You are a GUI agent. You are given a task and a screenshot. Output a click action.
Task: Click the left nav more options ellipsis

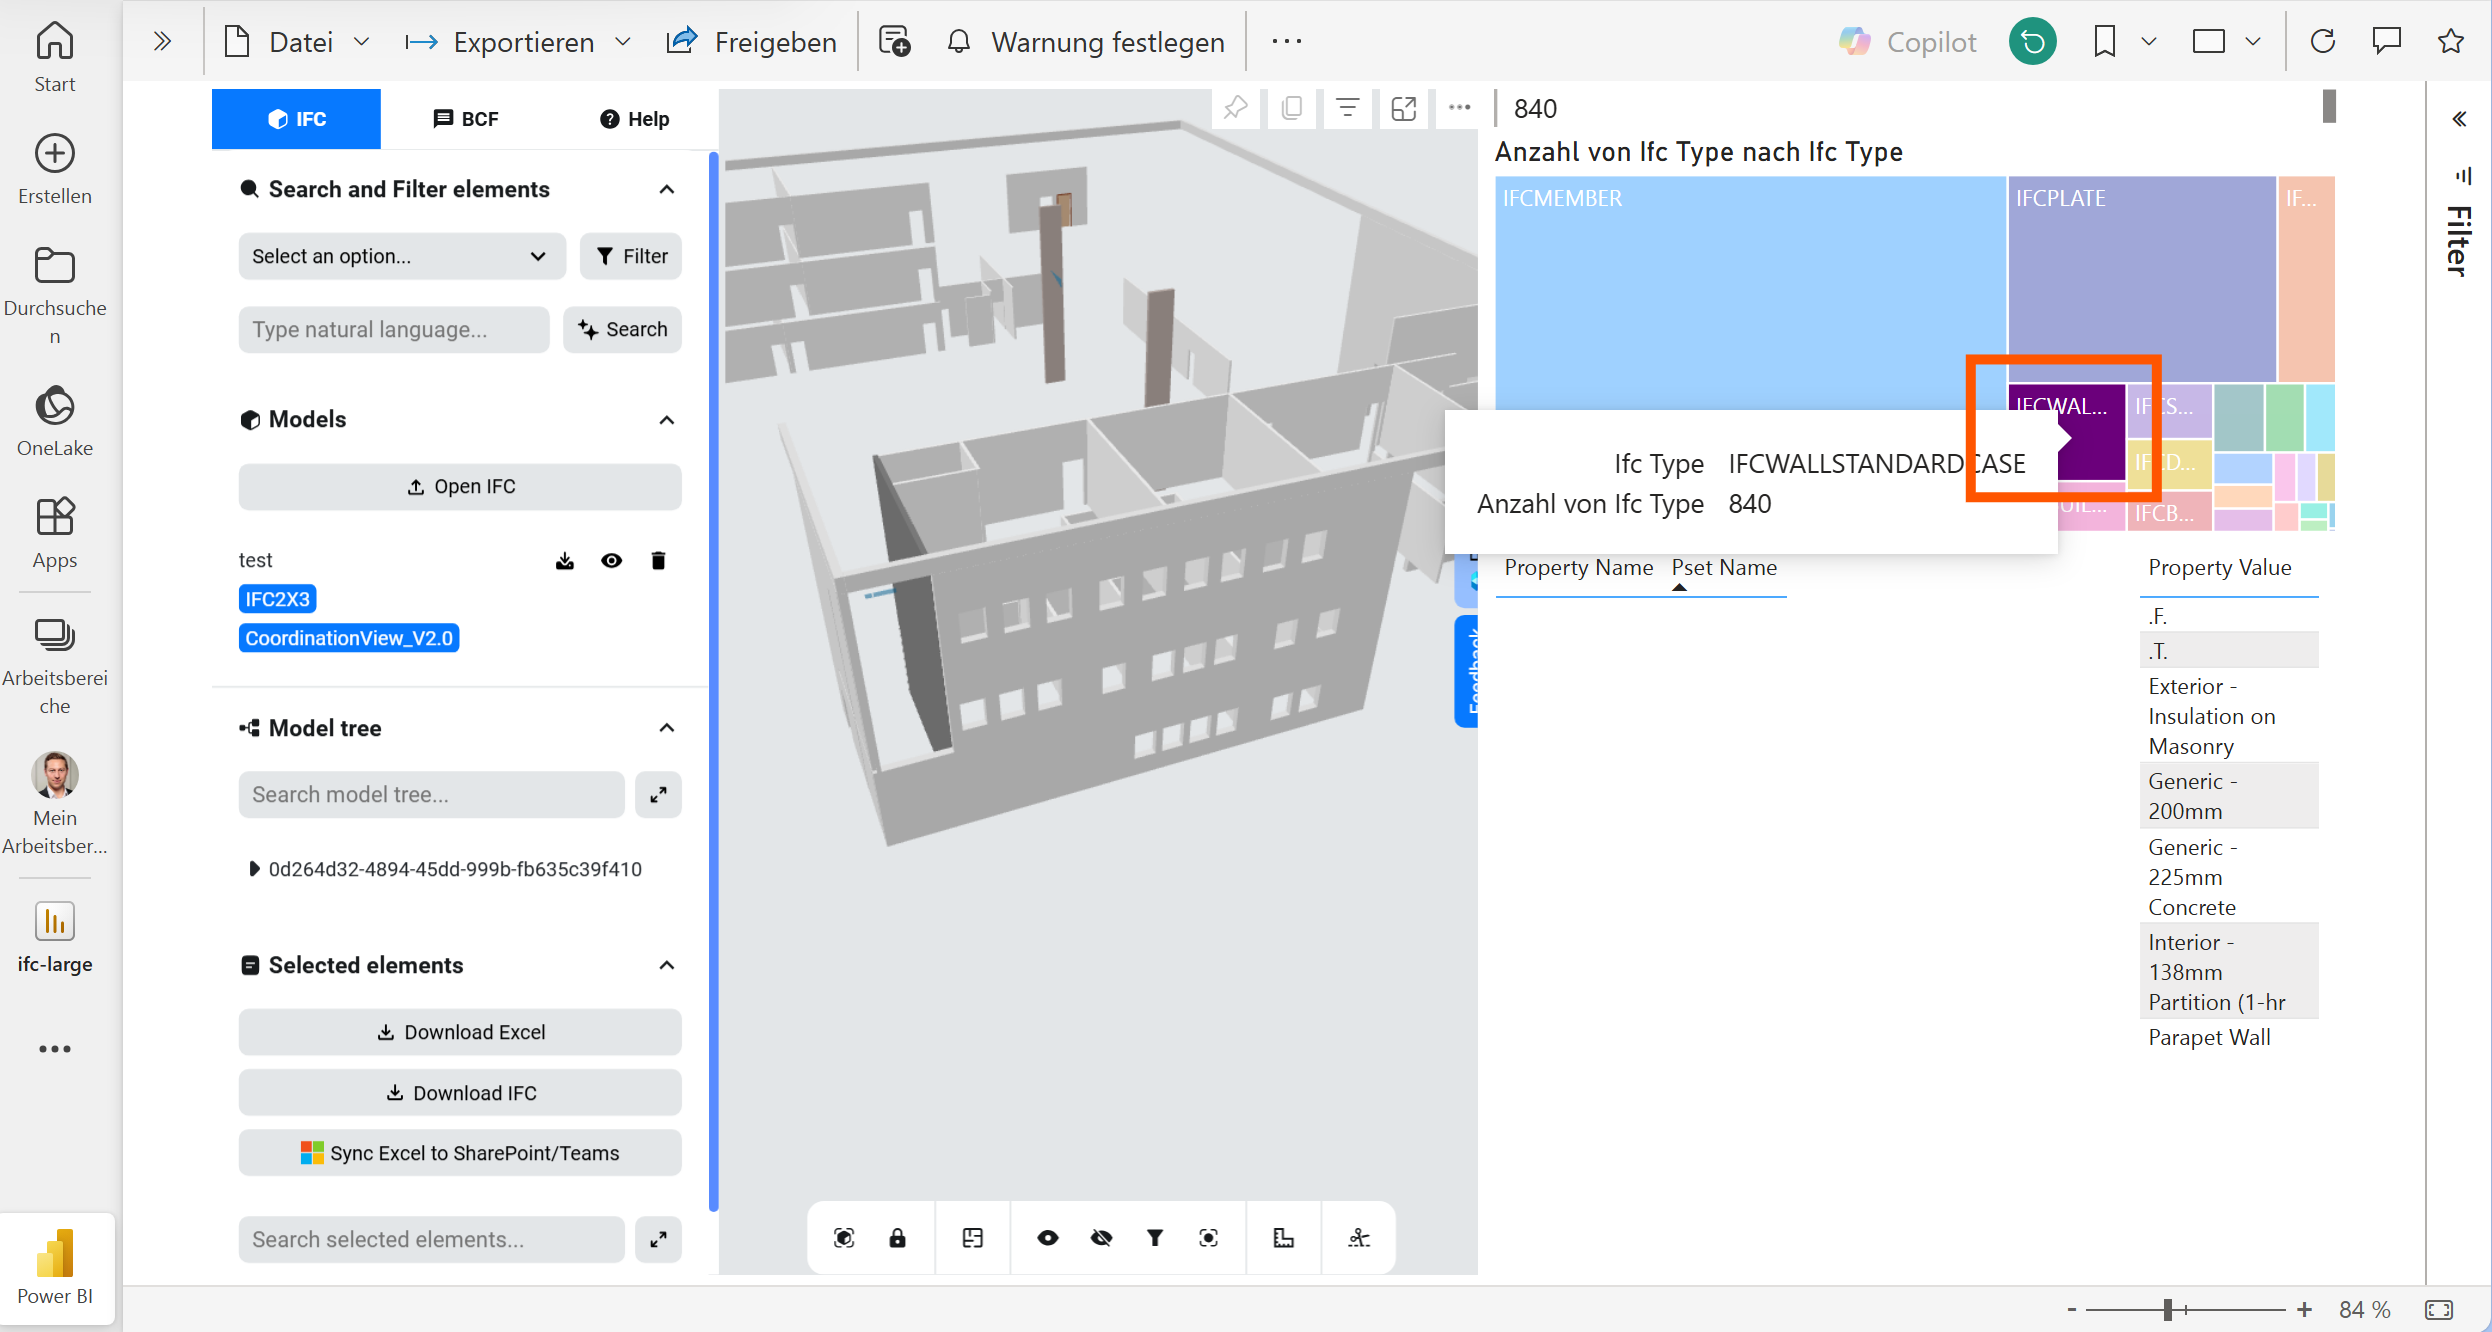tap(55, 1049)
